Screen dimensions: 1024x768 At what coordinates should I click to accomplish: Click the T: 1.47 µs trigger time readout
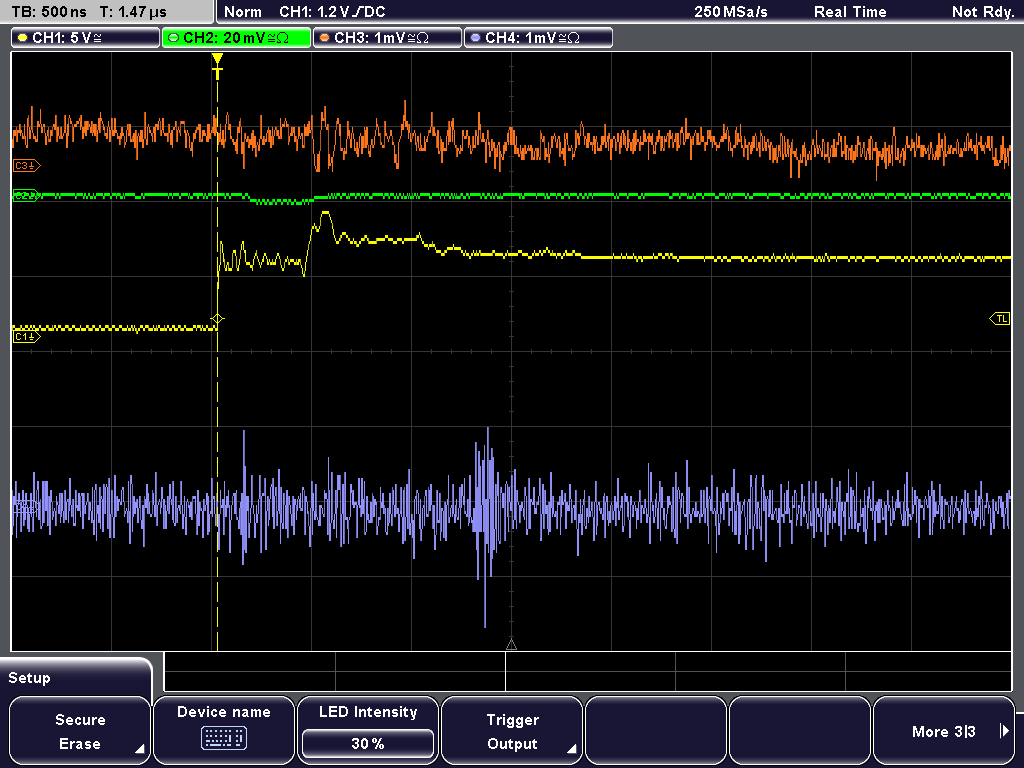click(x=133, y=12)
